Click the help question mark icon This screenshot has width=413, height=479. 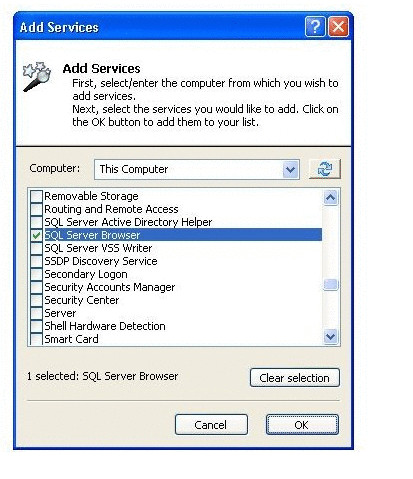click(315, 27)
